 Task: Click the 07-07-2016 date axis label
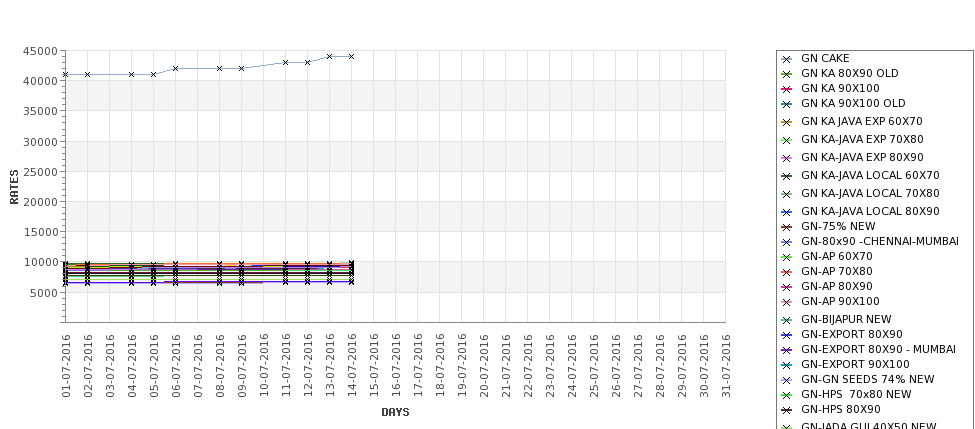(198, 366)
